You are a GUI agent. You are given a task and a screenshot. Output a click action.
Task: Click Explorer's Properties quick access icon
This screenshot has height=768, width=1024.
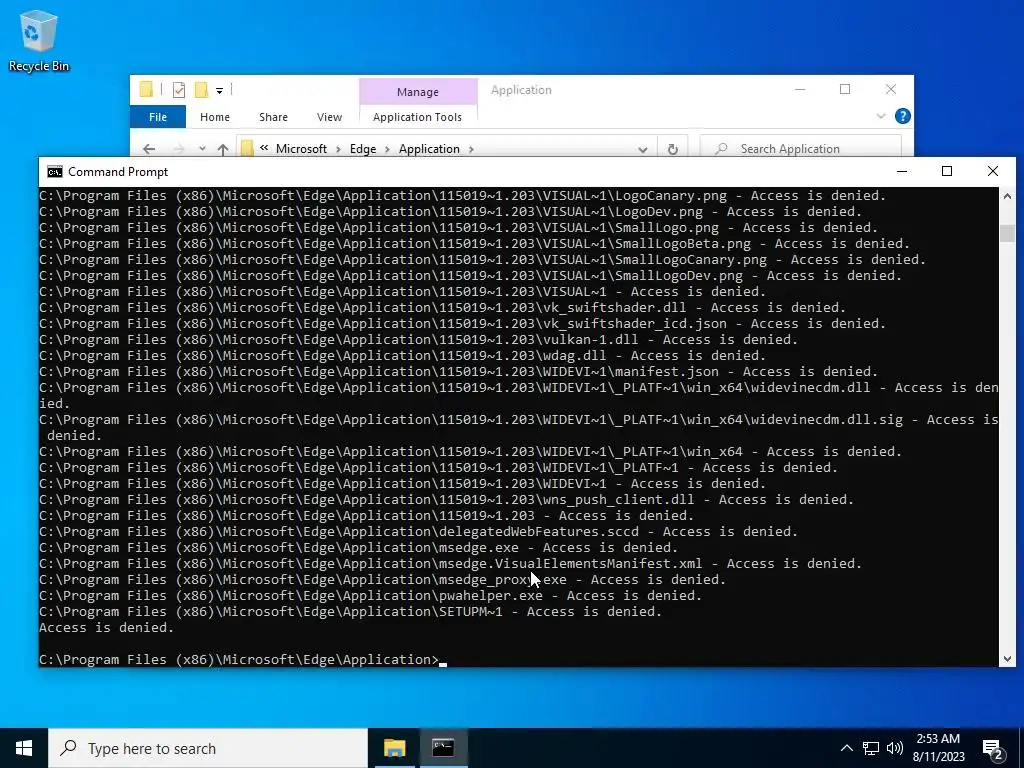(x=178, y=90)
